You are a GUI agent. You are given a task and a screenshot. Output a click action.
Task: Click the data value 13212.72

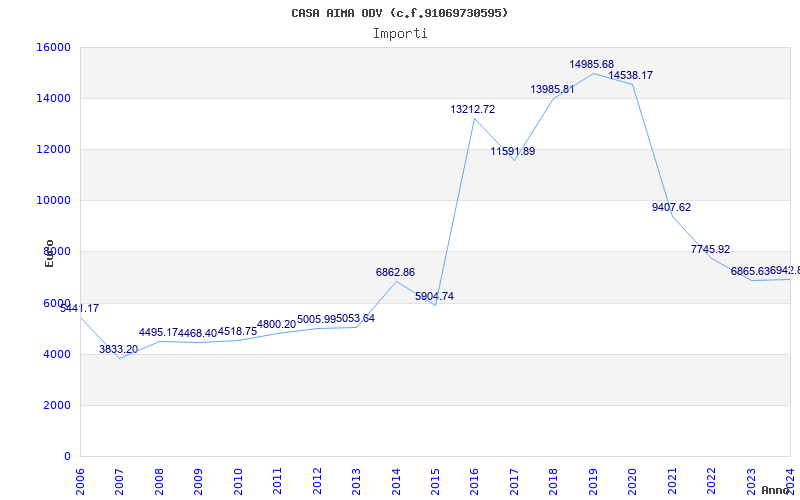tap(472, 109)
